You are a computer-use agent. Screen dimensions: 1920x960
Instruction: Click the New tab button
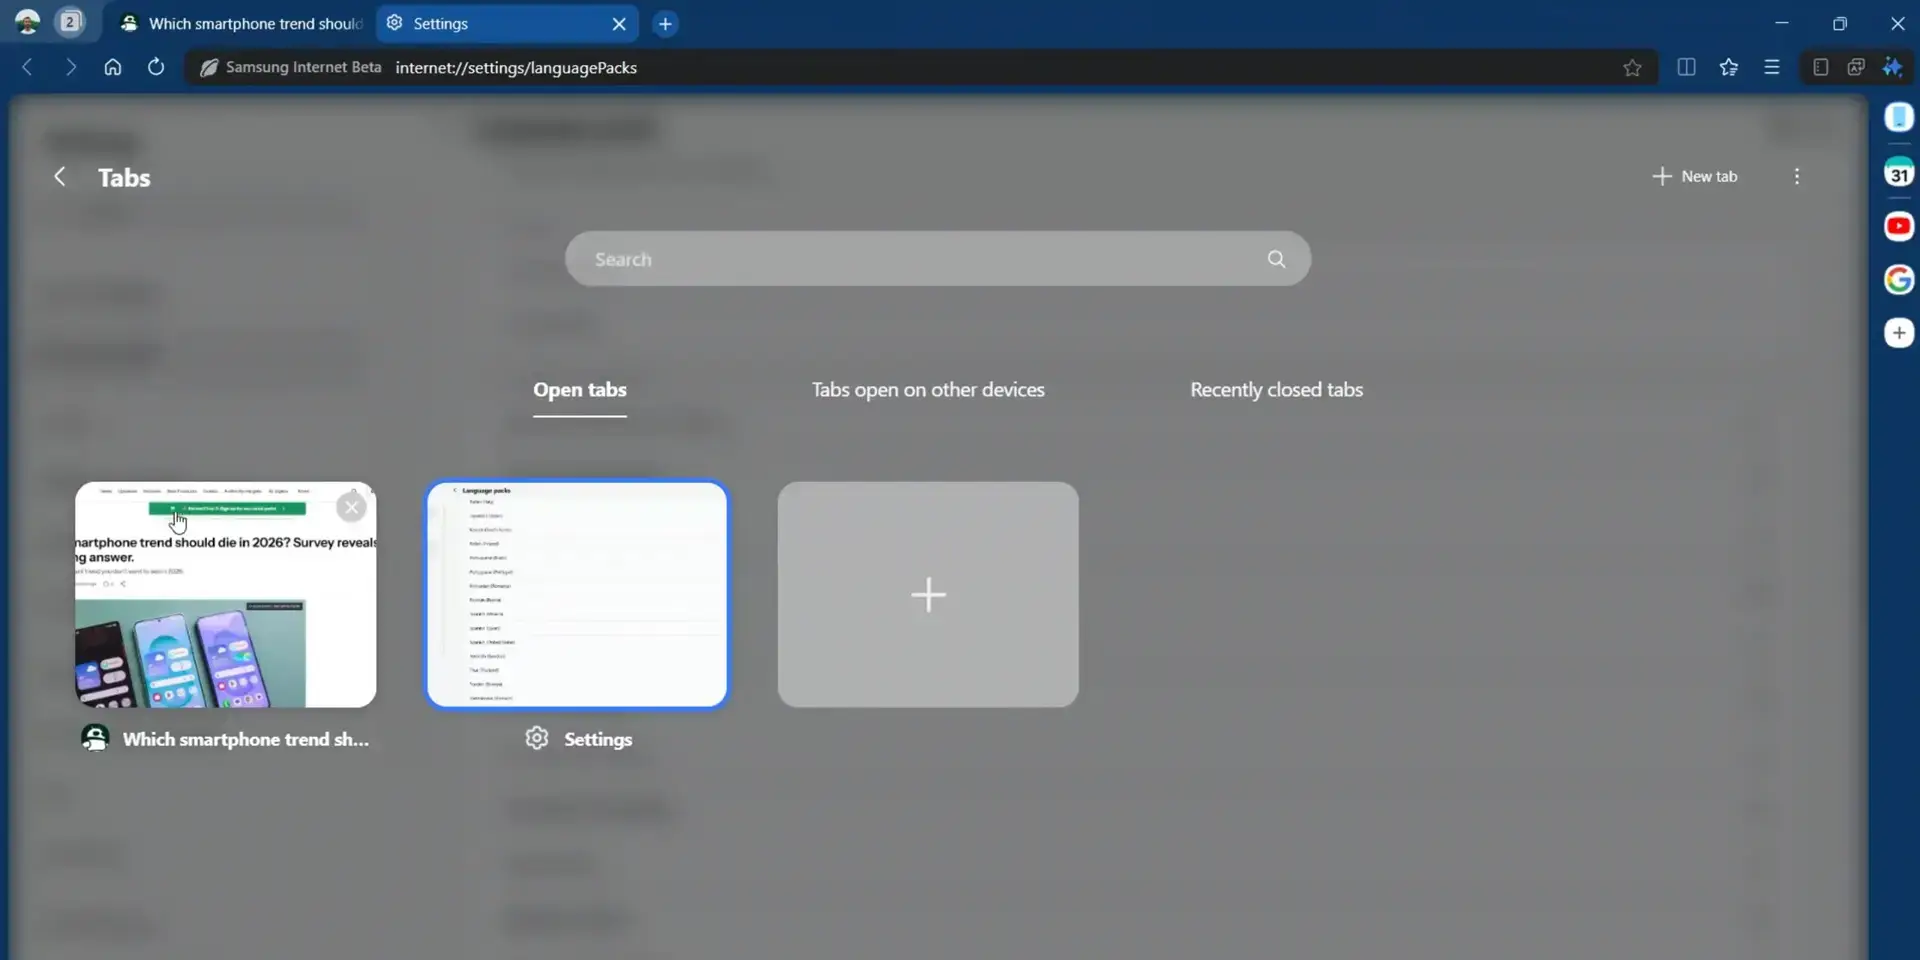tap(1695, 176)
